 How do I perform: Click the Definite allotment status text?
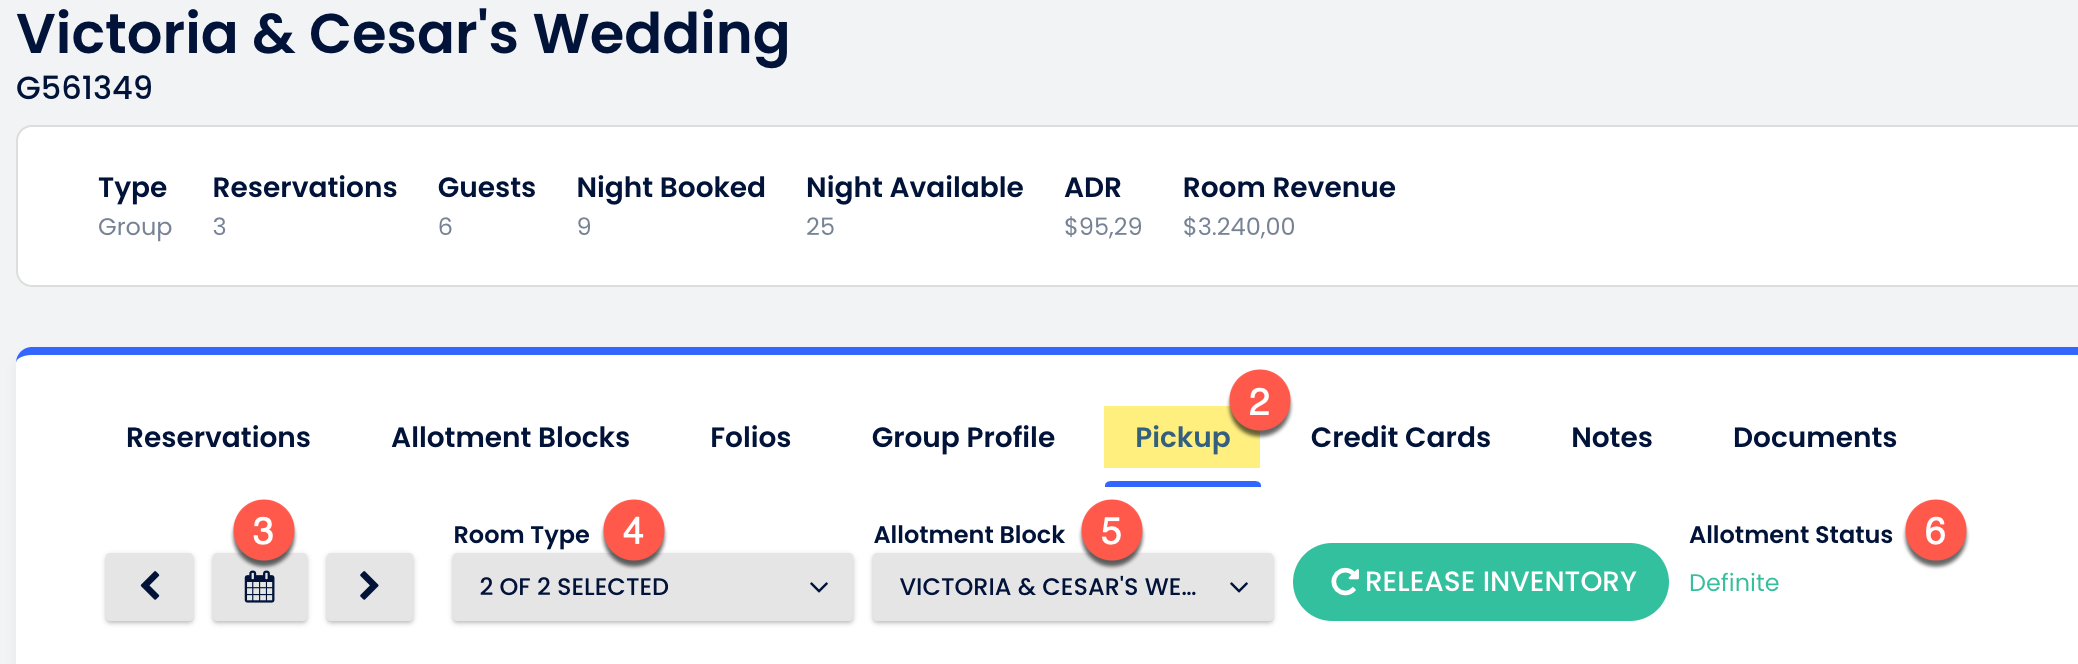1734,583
